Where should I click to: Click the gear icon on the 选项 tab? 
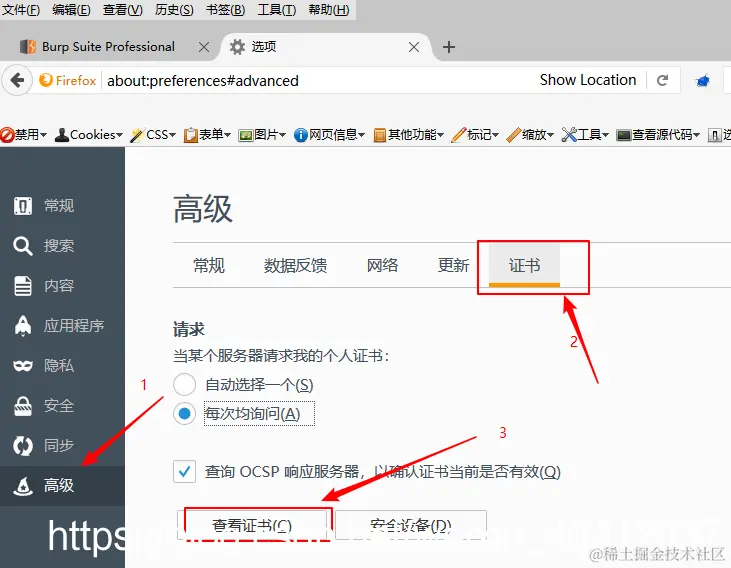click(x=237, y=47)
